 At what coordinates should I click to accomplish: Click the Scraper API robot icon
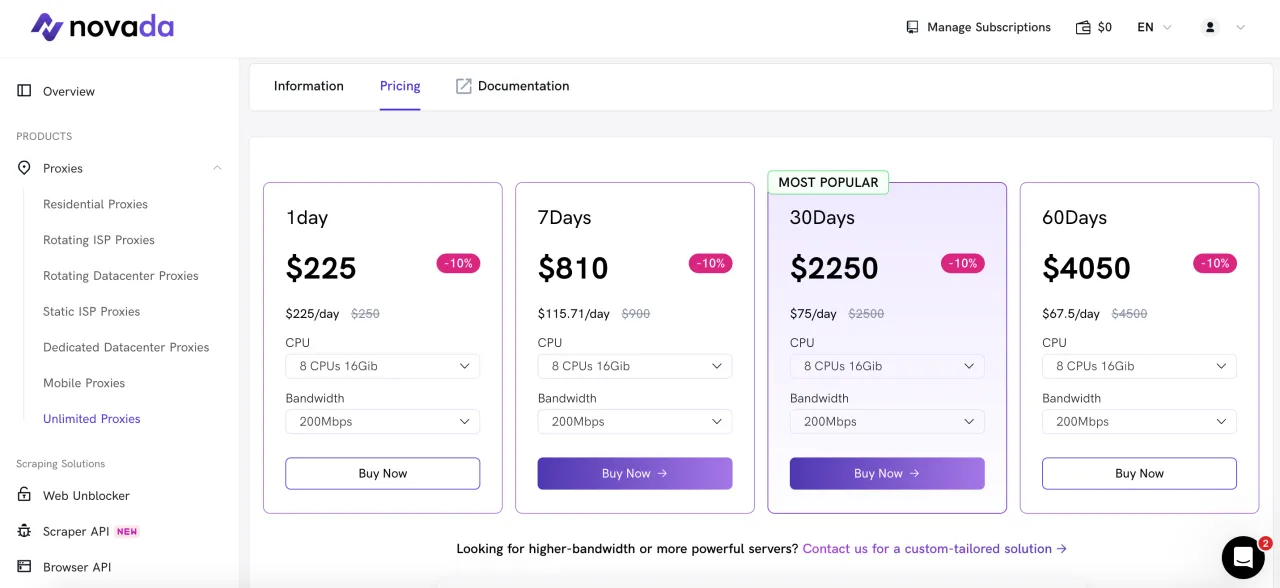point(24,531)
